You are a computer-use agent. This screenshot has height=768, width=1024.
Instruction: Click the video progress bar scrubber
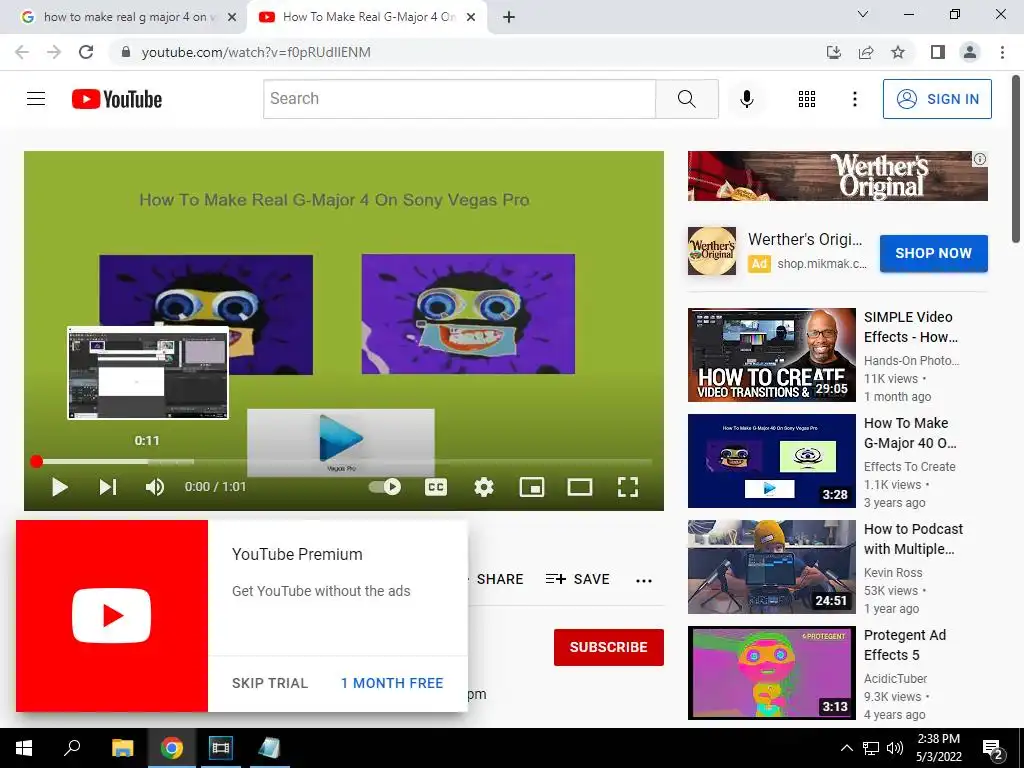[37, 462]
